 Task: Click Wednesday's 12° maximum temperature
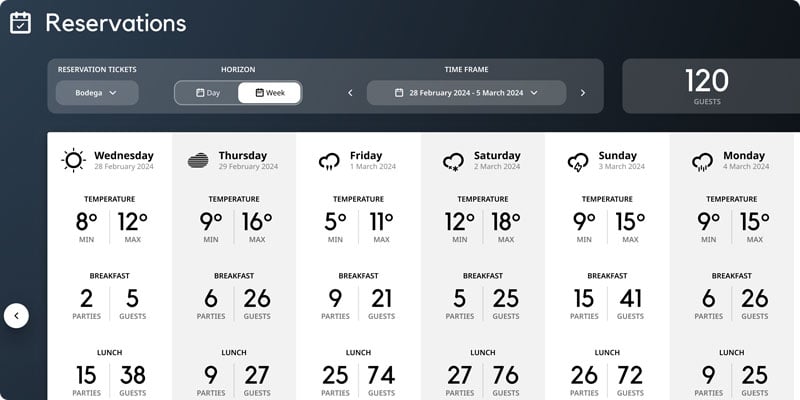tap(133, 221)
